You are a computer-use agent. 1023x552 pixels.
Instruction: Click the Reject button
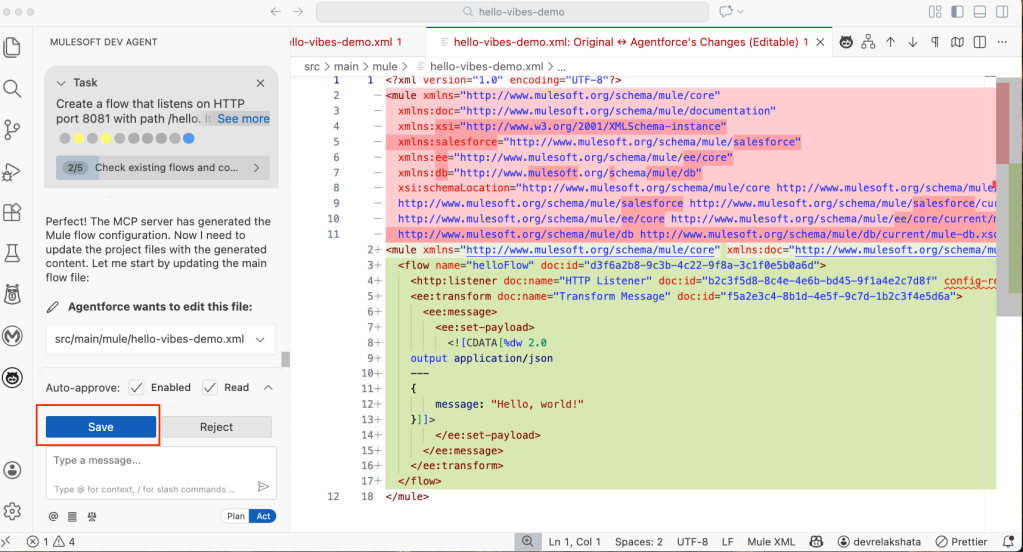[x=216, y=427]
